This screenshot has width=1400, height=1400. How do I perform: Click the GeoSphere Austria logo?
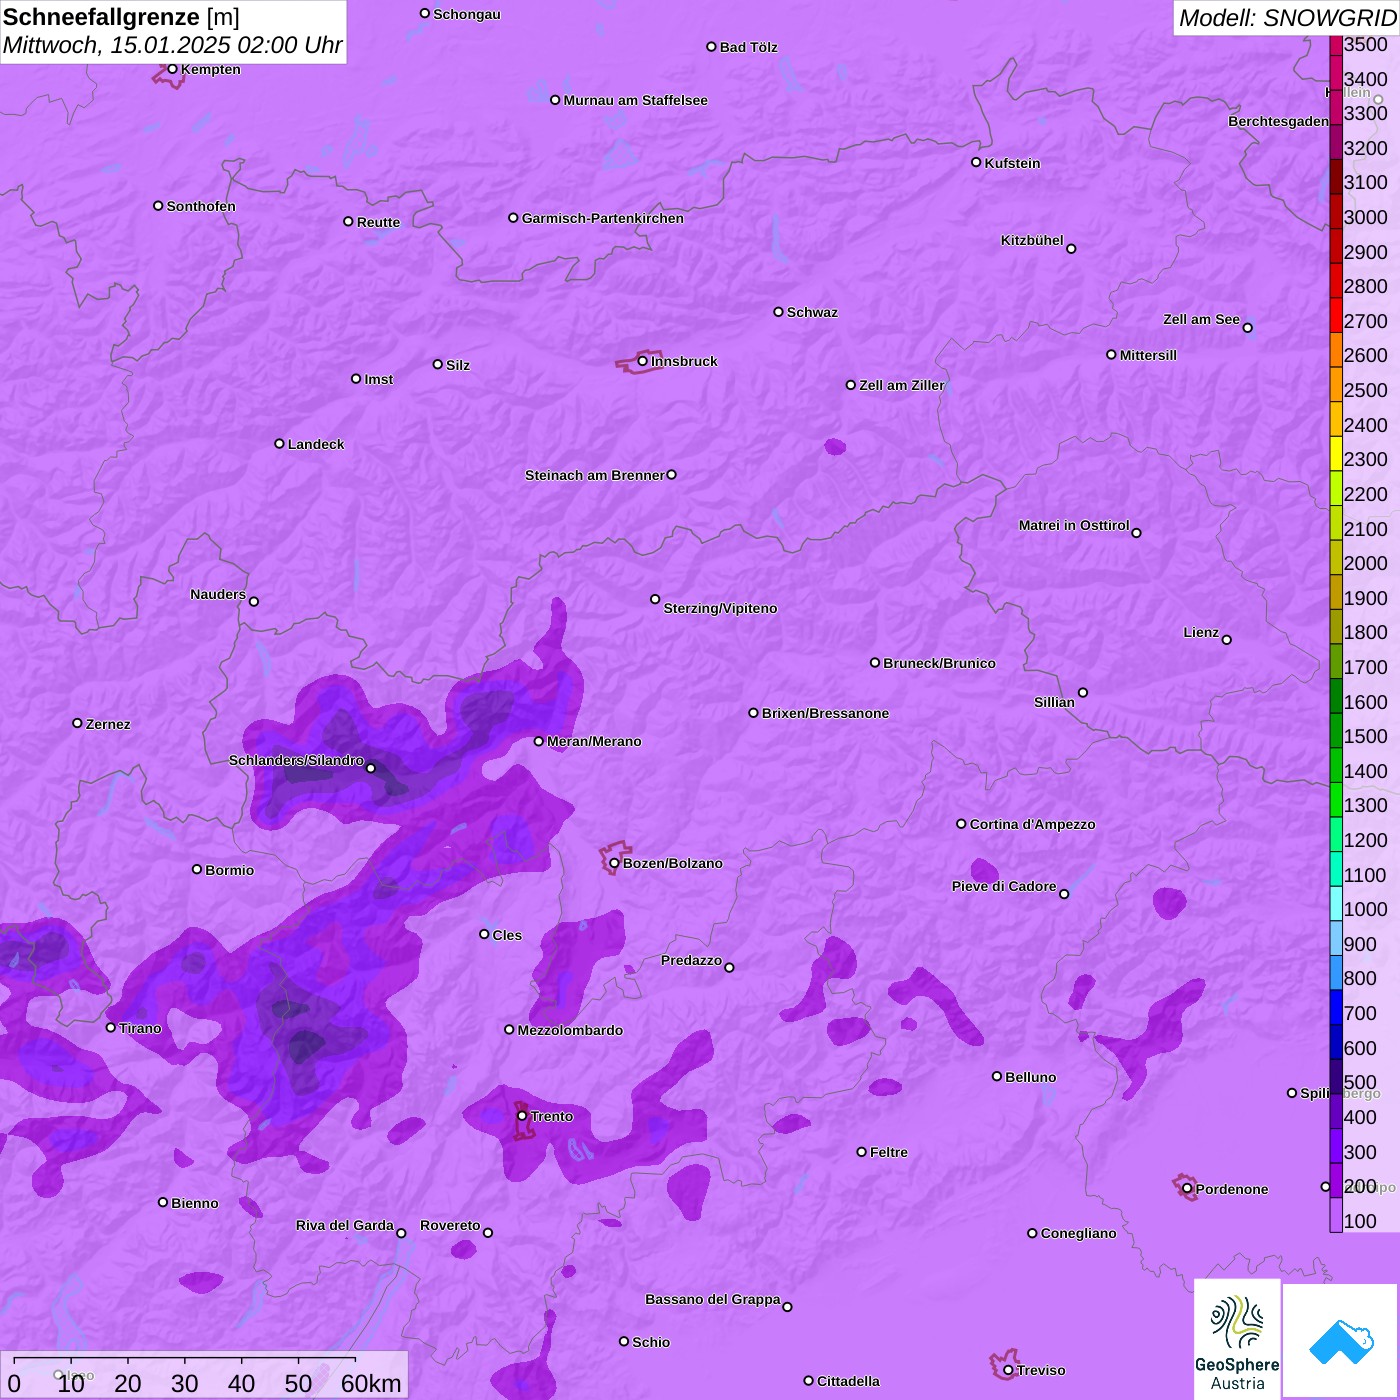click(1237, 1339)
